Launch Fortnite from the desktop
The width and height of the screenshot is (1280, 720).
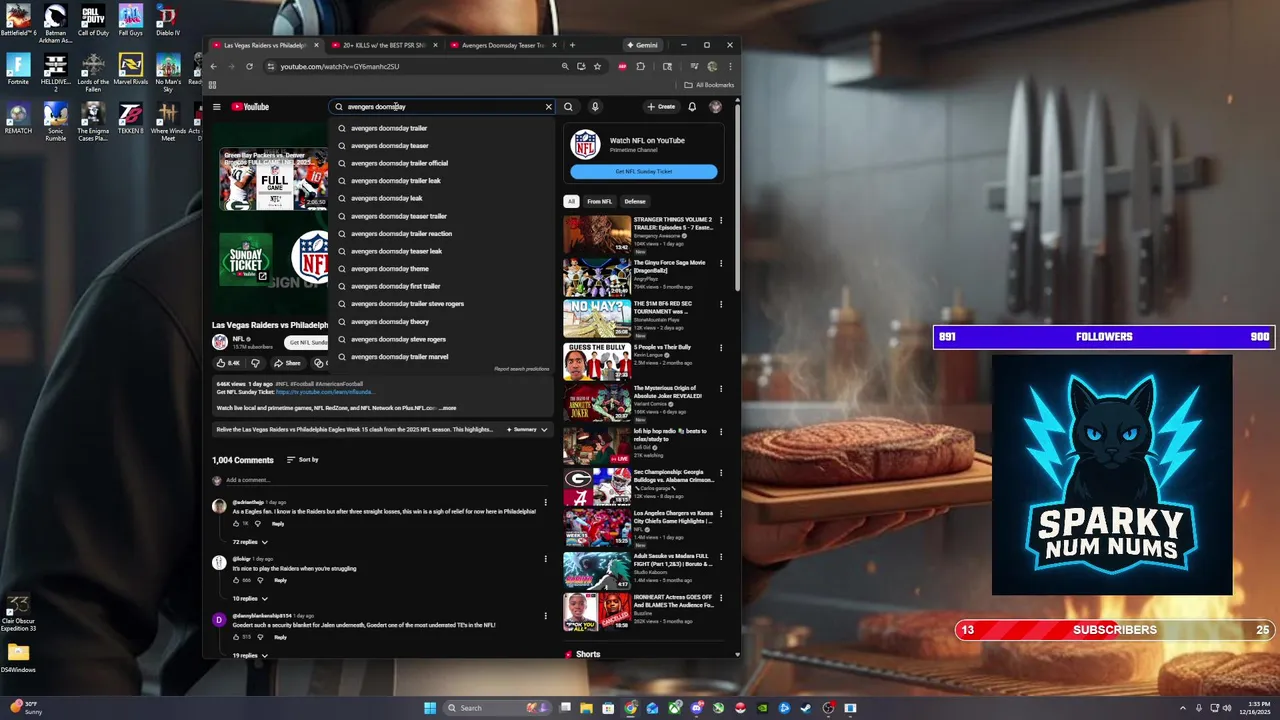click(18, 69)
